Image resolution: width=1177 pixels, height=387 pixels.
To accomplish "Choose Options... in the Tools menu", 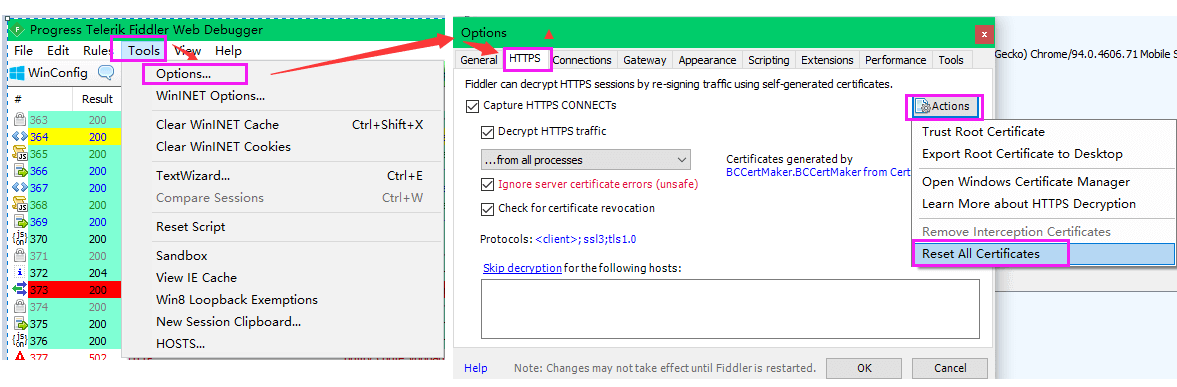I will 183,74.
